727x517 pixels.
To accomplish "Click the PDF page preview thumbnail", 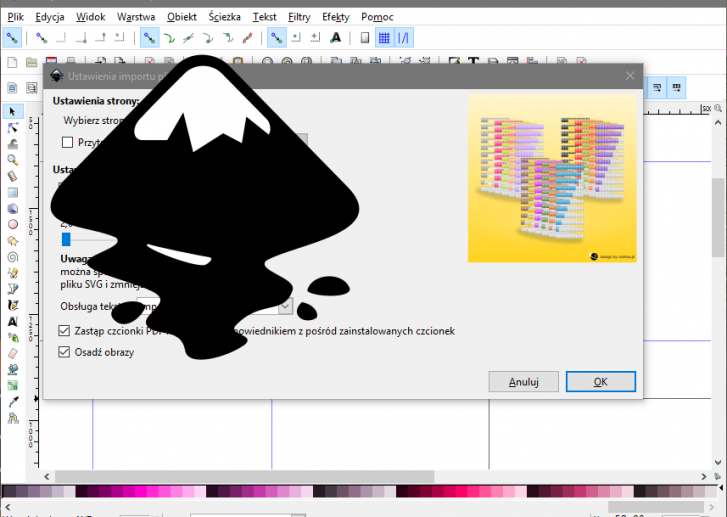I will pos(552,178).
